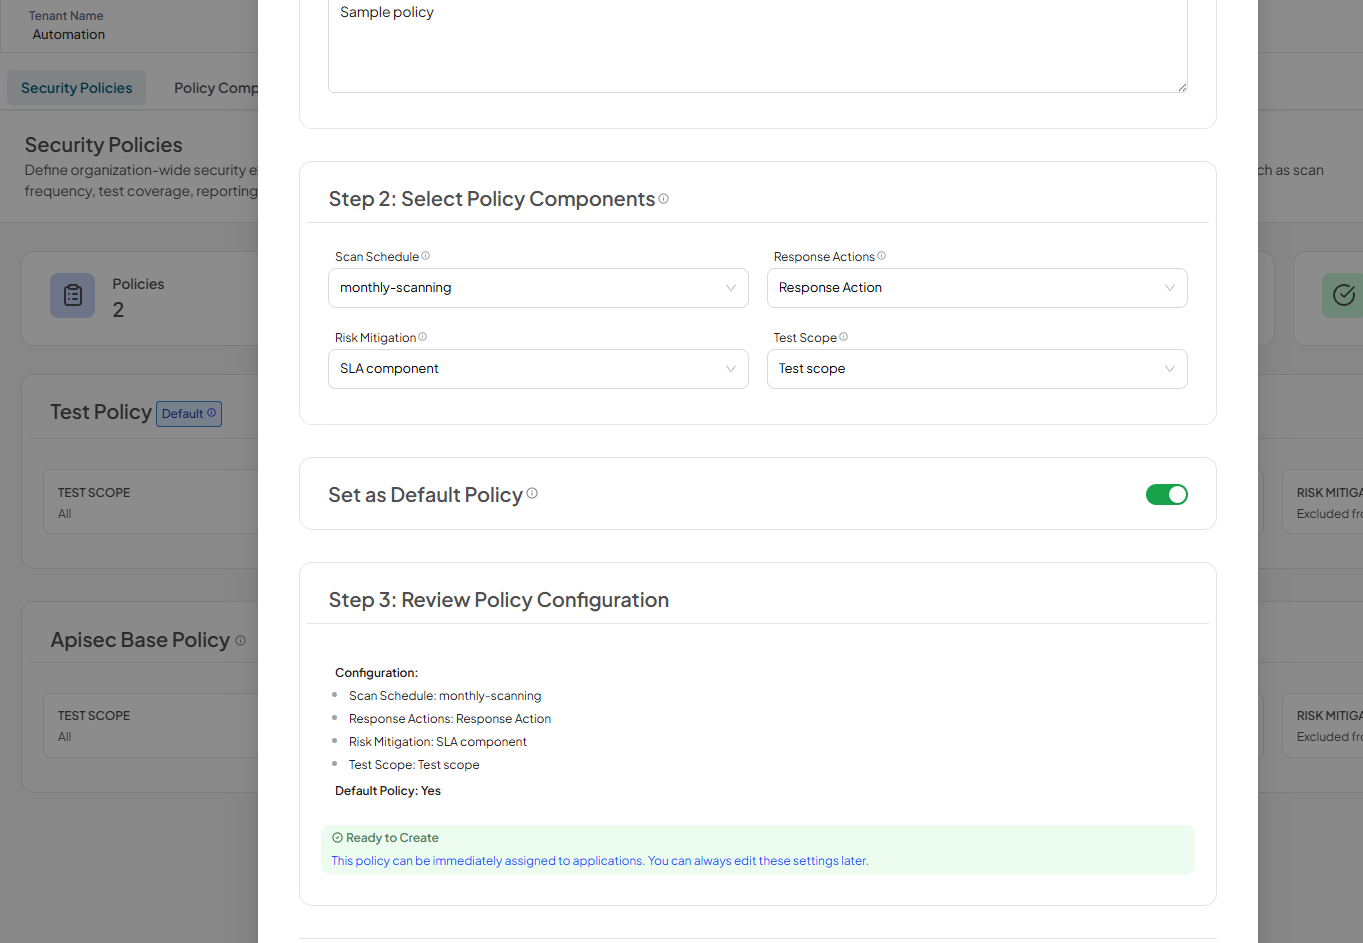Open the Response Actions dropdown
The height and width of the screenshot is (943, 1363).
tap(977, 288)
